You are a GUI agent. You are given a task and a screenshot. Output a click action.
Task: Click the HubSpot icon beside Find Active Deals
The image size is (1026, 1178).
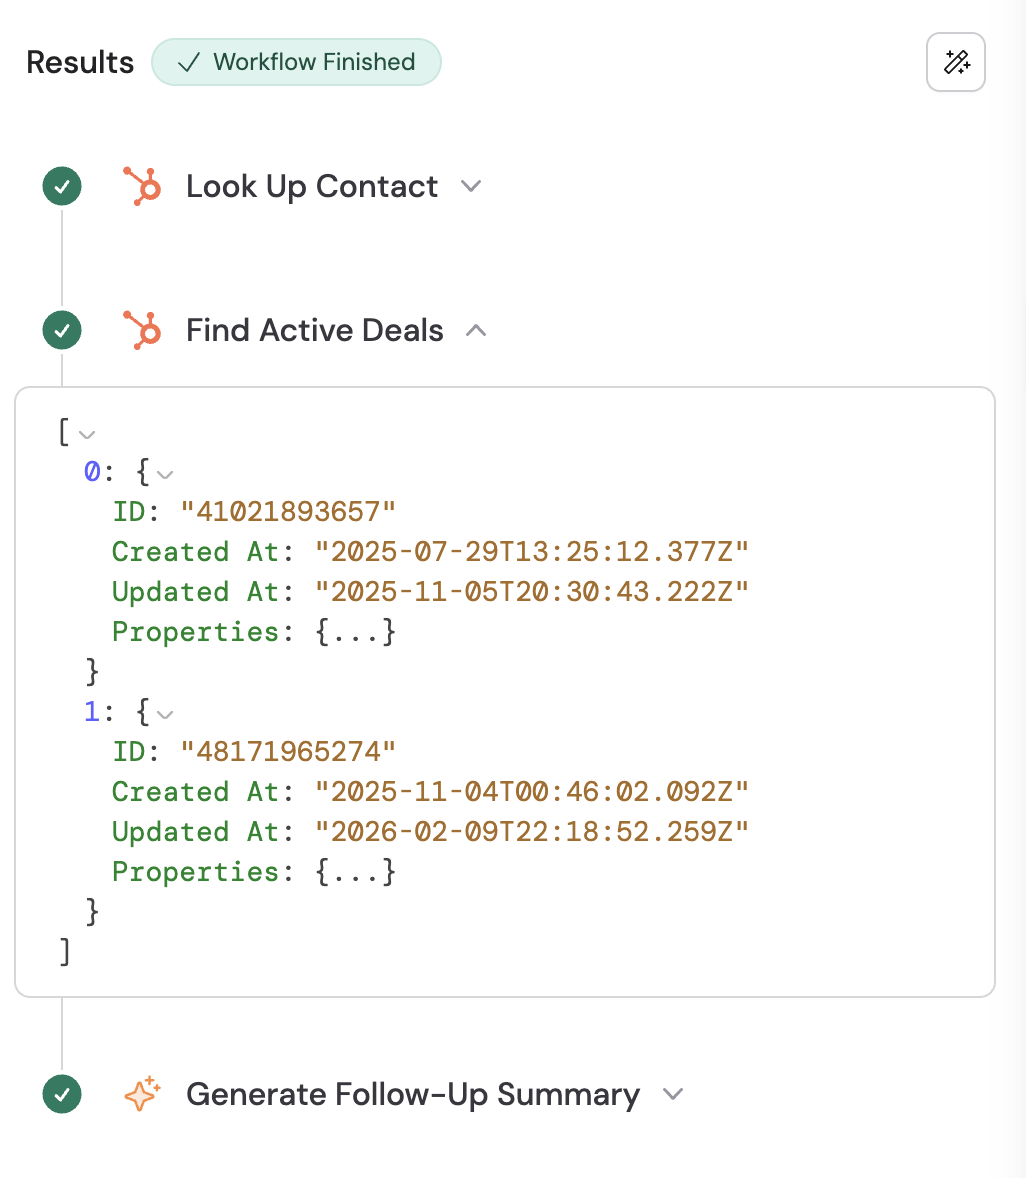click(x=141, y=330)
